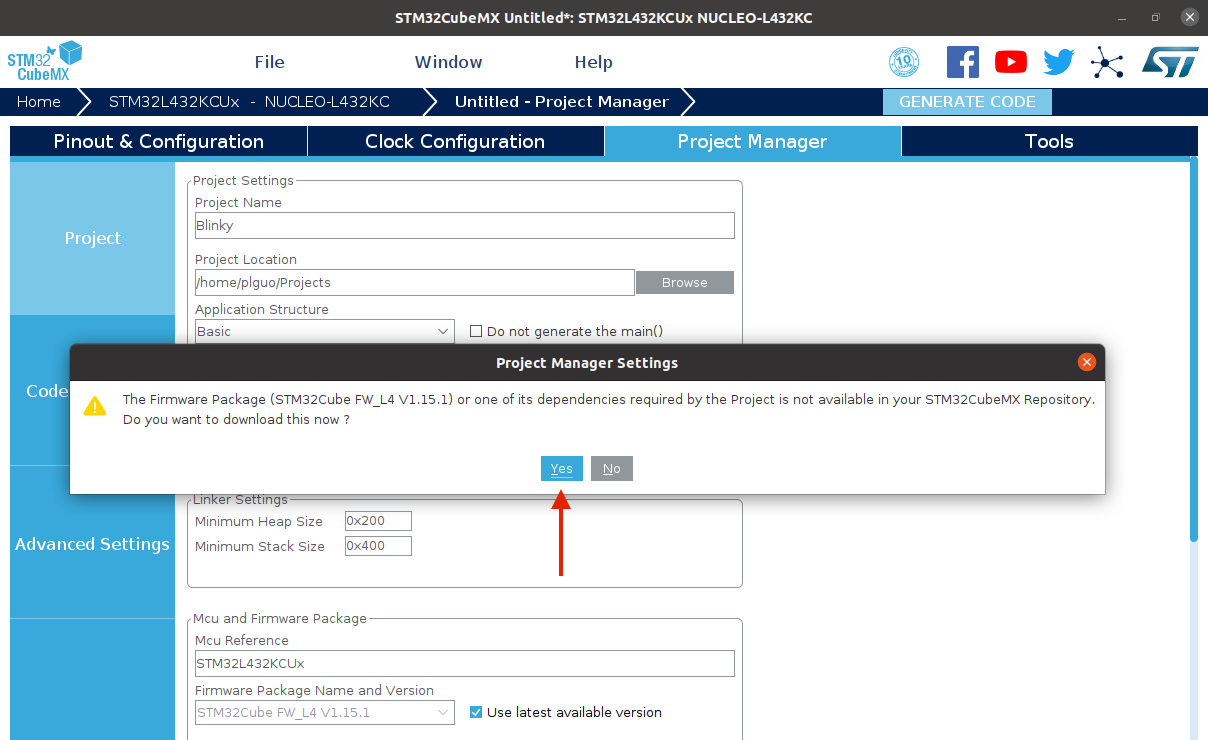This screenshot has width=1208, height=740.
Task: Click Yes to download the firmware package
Action: pyautogui.click(x=561, y=468)
